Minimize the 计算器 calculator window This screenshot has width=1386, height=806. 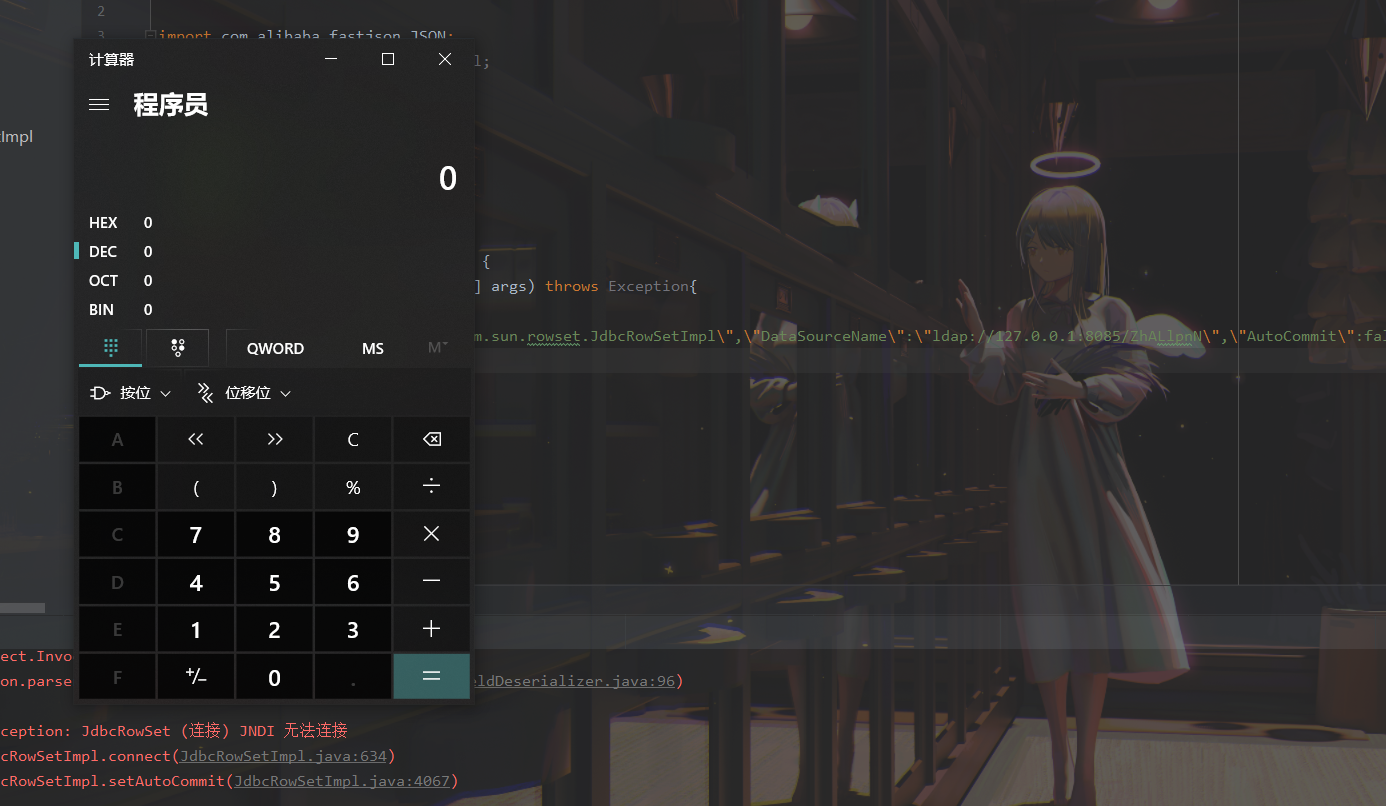coord(331,59)
